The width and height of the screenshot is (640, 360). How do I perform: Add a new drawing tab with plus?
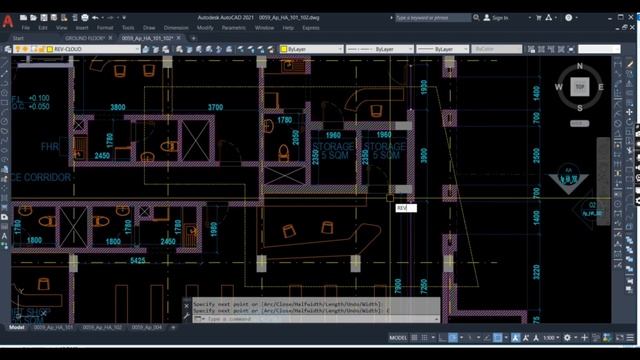(x=193, y=38)
